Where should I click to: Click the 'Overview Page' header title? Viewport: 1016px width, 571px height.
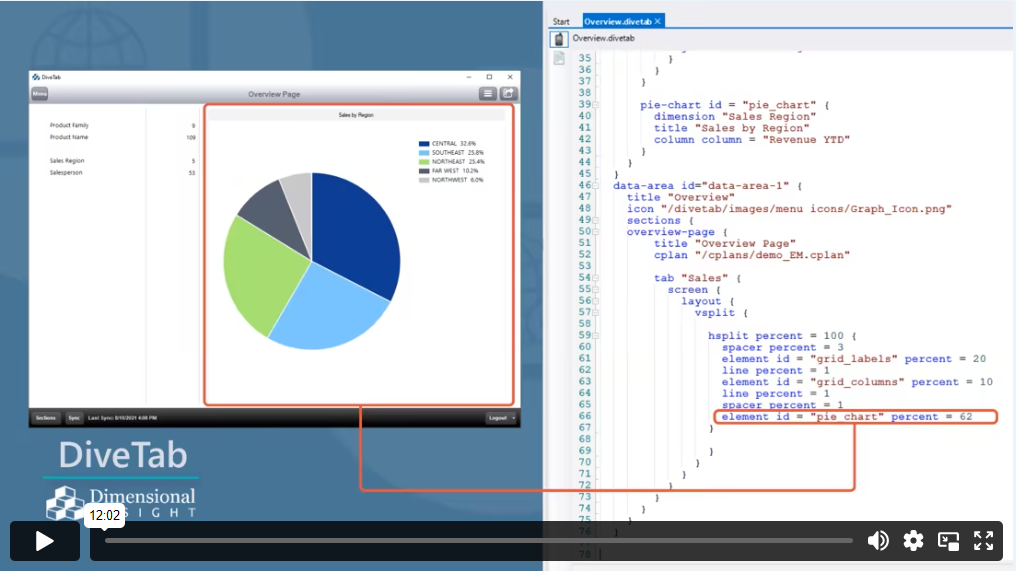[274, 94]
